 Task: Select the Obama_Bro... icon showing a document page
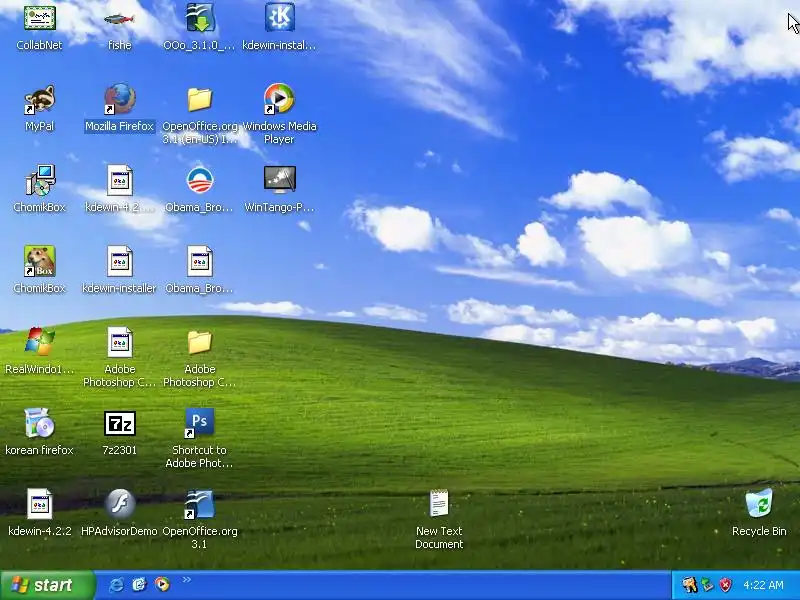tap(199, 261)
